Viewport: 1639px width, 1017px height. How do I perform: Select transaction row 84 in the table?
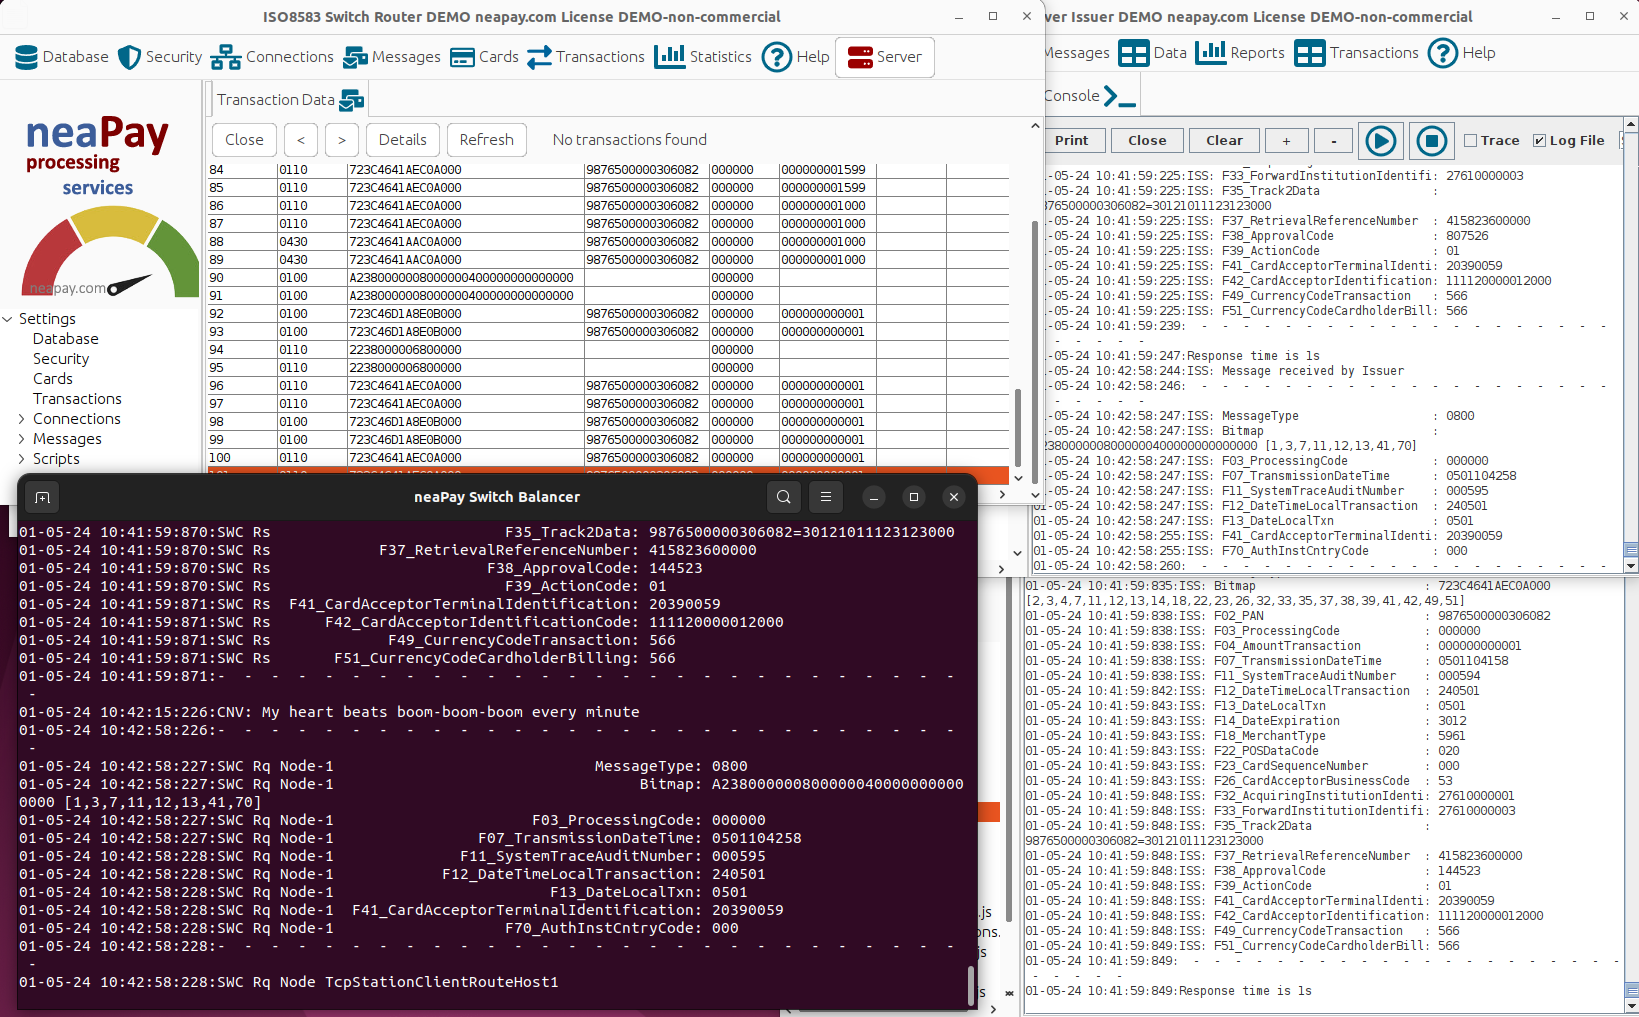[x=608, y=170]
